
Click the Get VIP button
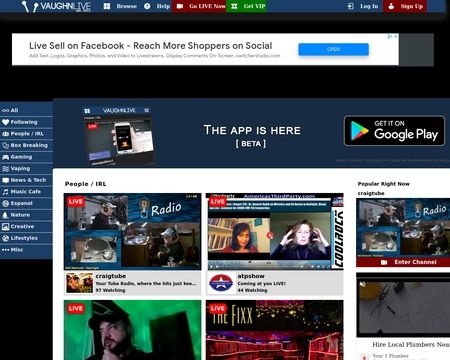pyautogui.click(x=247, y=6)
